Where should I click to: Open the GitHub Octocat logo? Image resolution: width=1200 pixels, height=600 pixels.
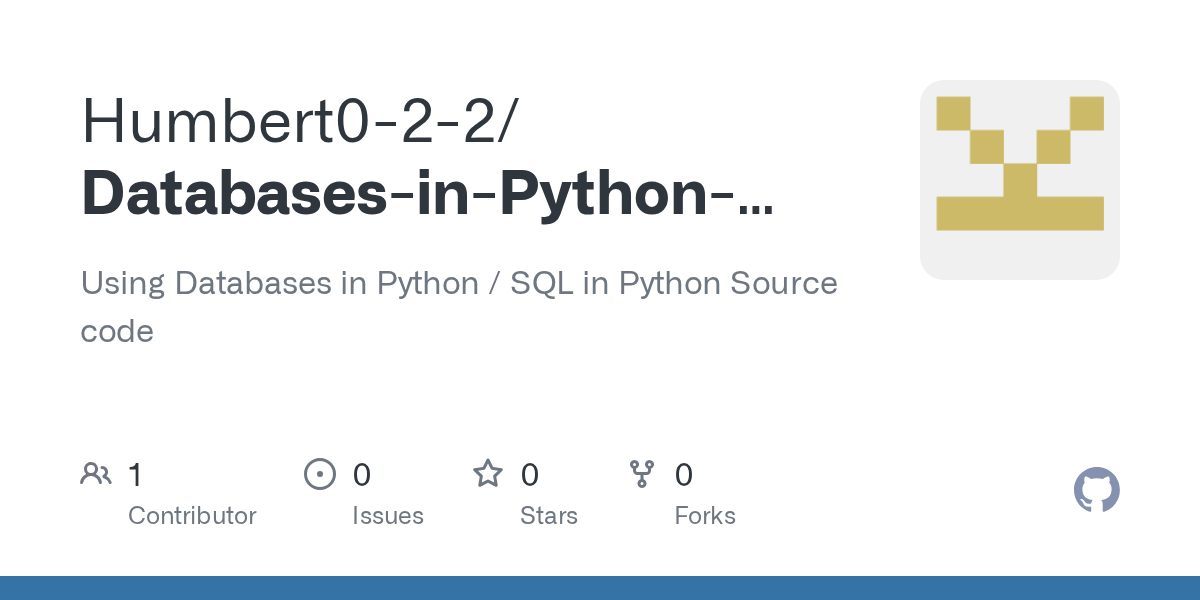click(1097, 490)
